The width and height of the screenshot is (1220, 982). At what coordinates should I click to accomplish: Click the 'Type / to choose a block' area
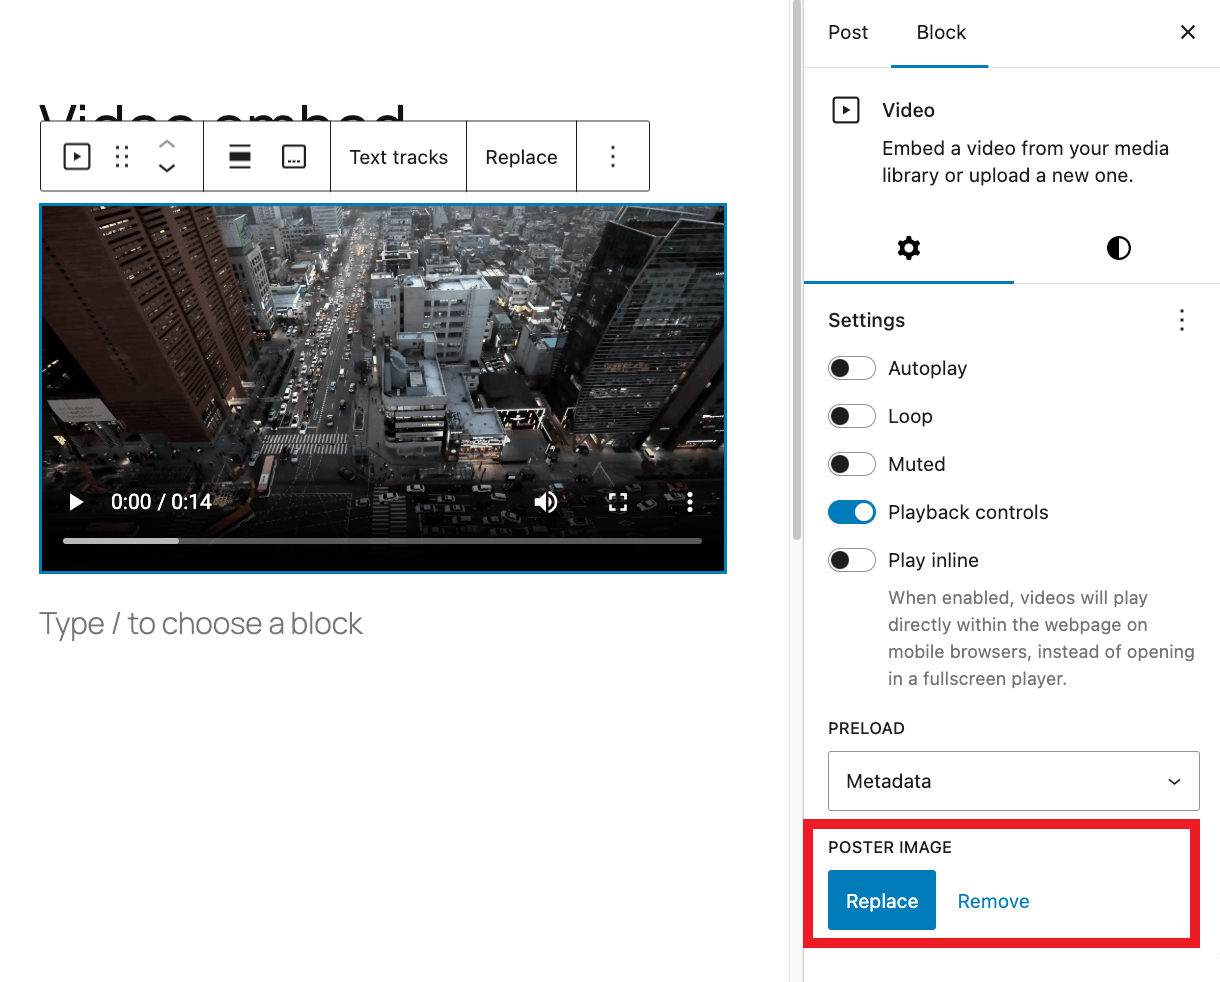(x=200, y=622)
